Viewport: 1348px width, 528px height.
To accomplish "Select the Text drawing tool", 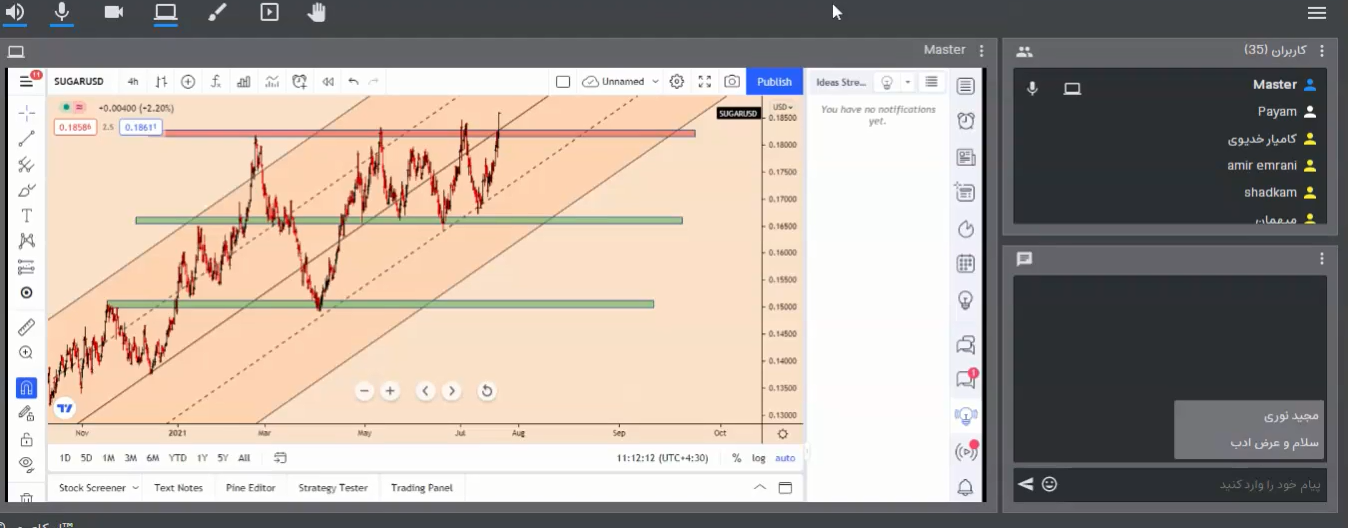I will tap(27, 215).
